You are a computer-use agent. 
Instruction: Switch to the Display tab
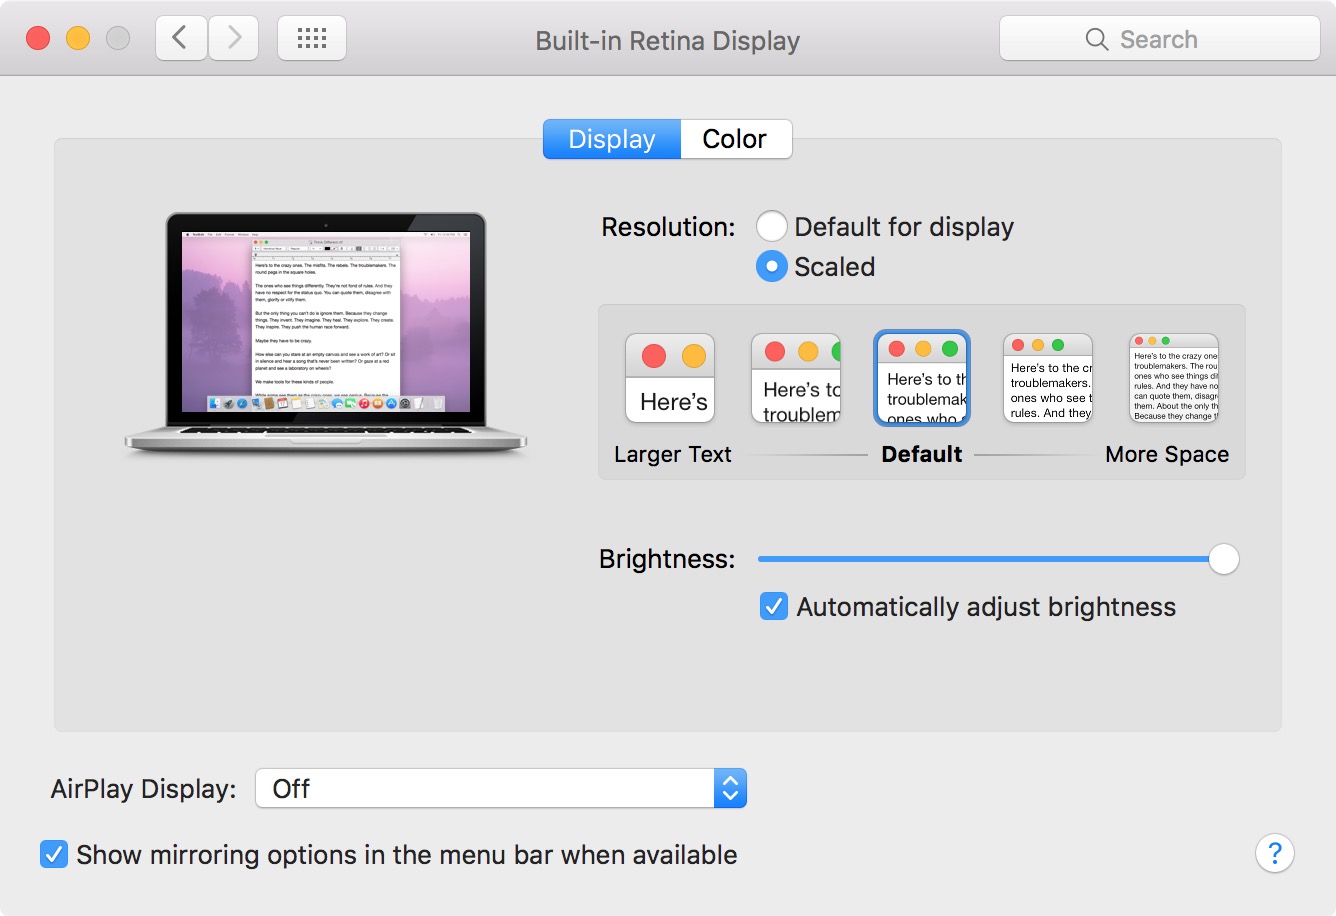(612, 139)
